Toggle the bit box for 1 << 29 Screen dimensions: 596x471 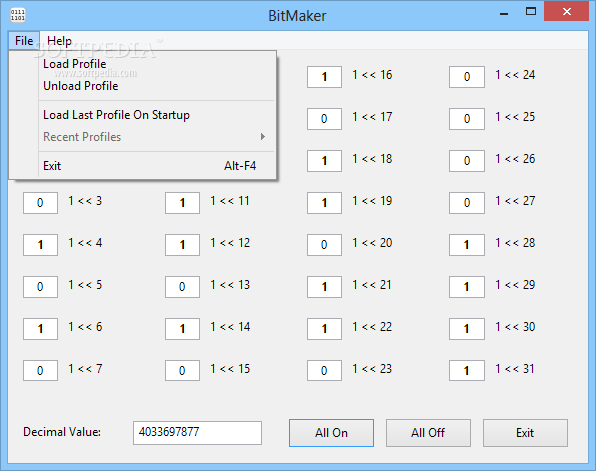(x=467, y=287)
